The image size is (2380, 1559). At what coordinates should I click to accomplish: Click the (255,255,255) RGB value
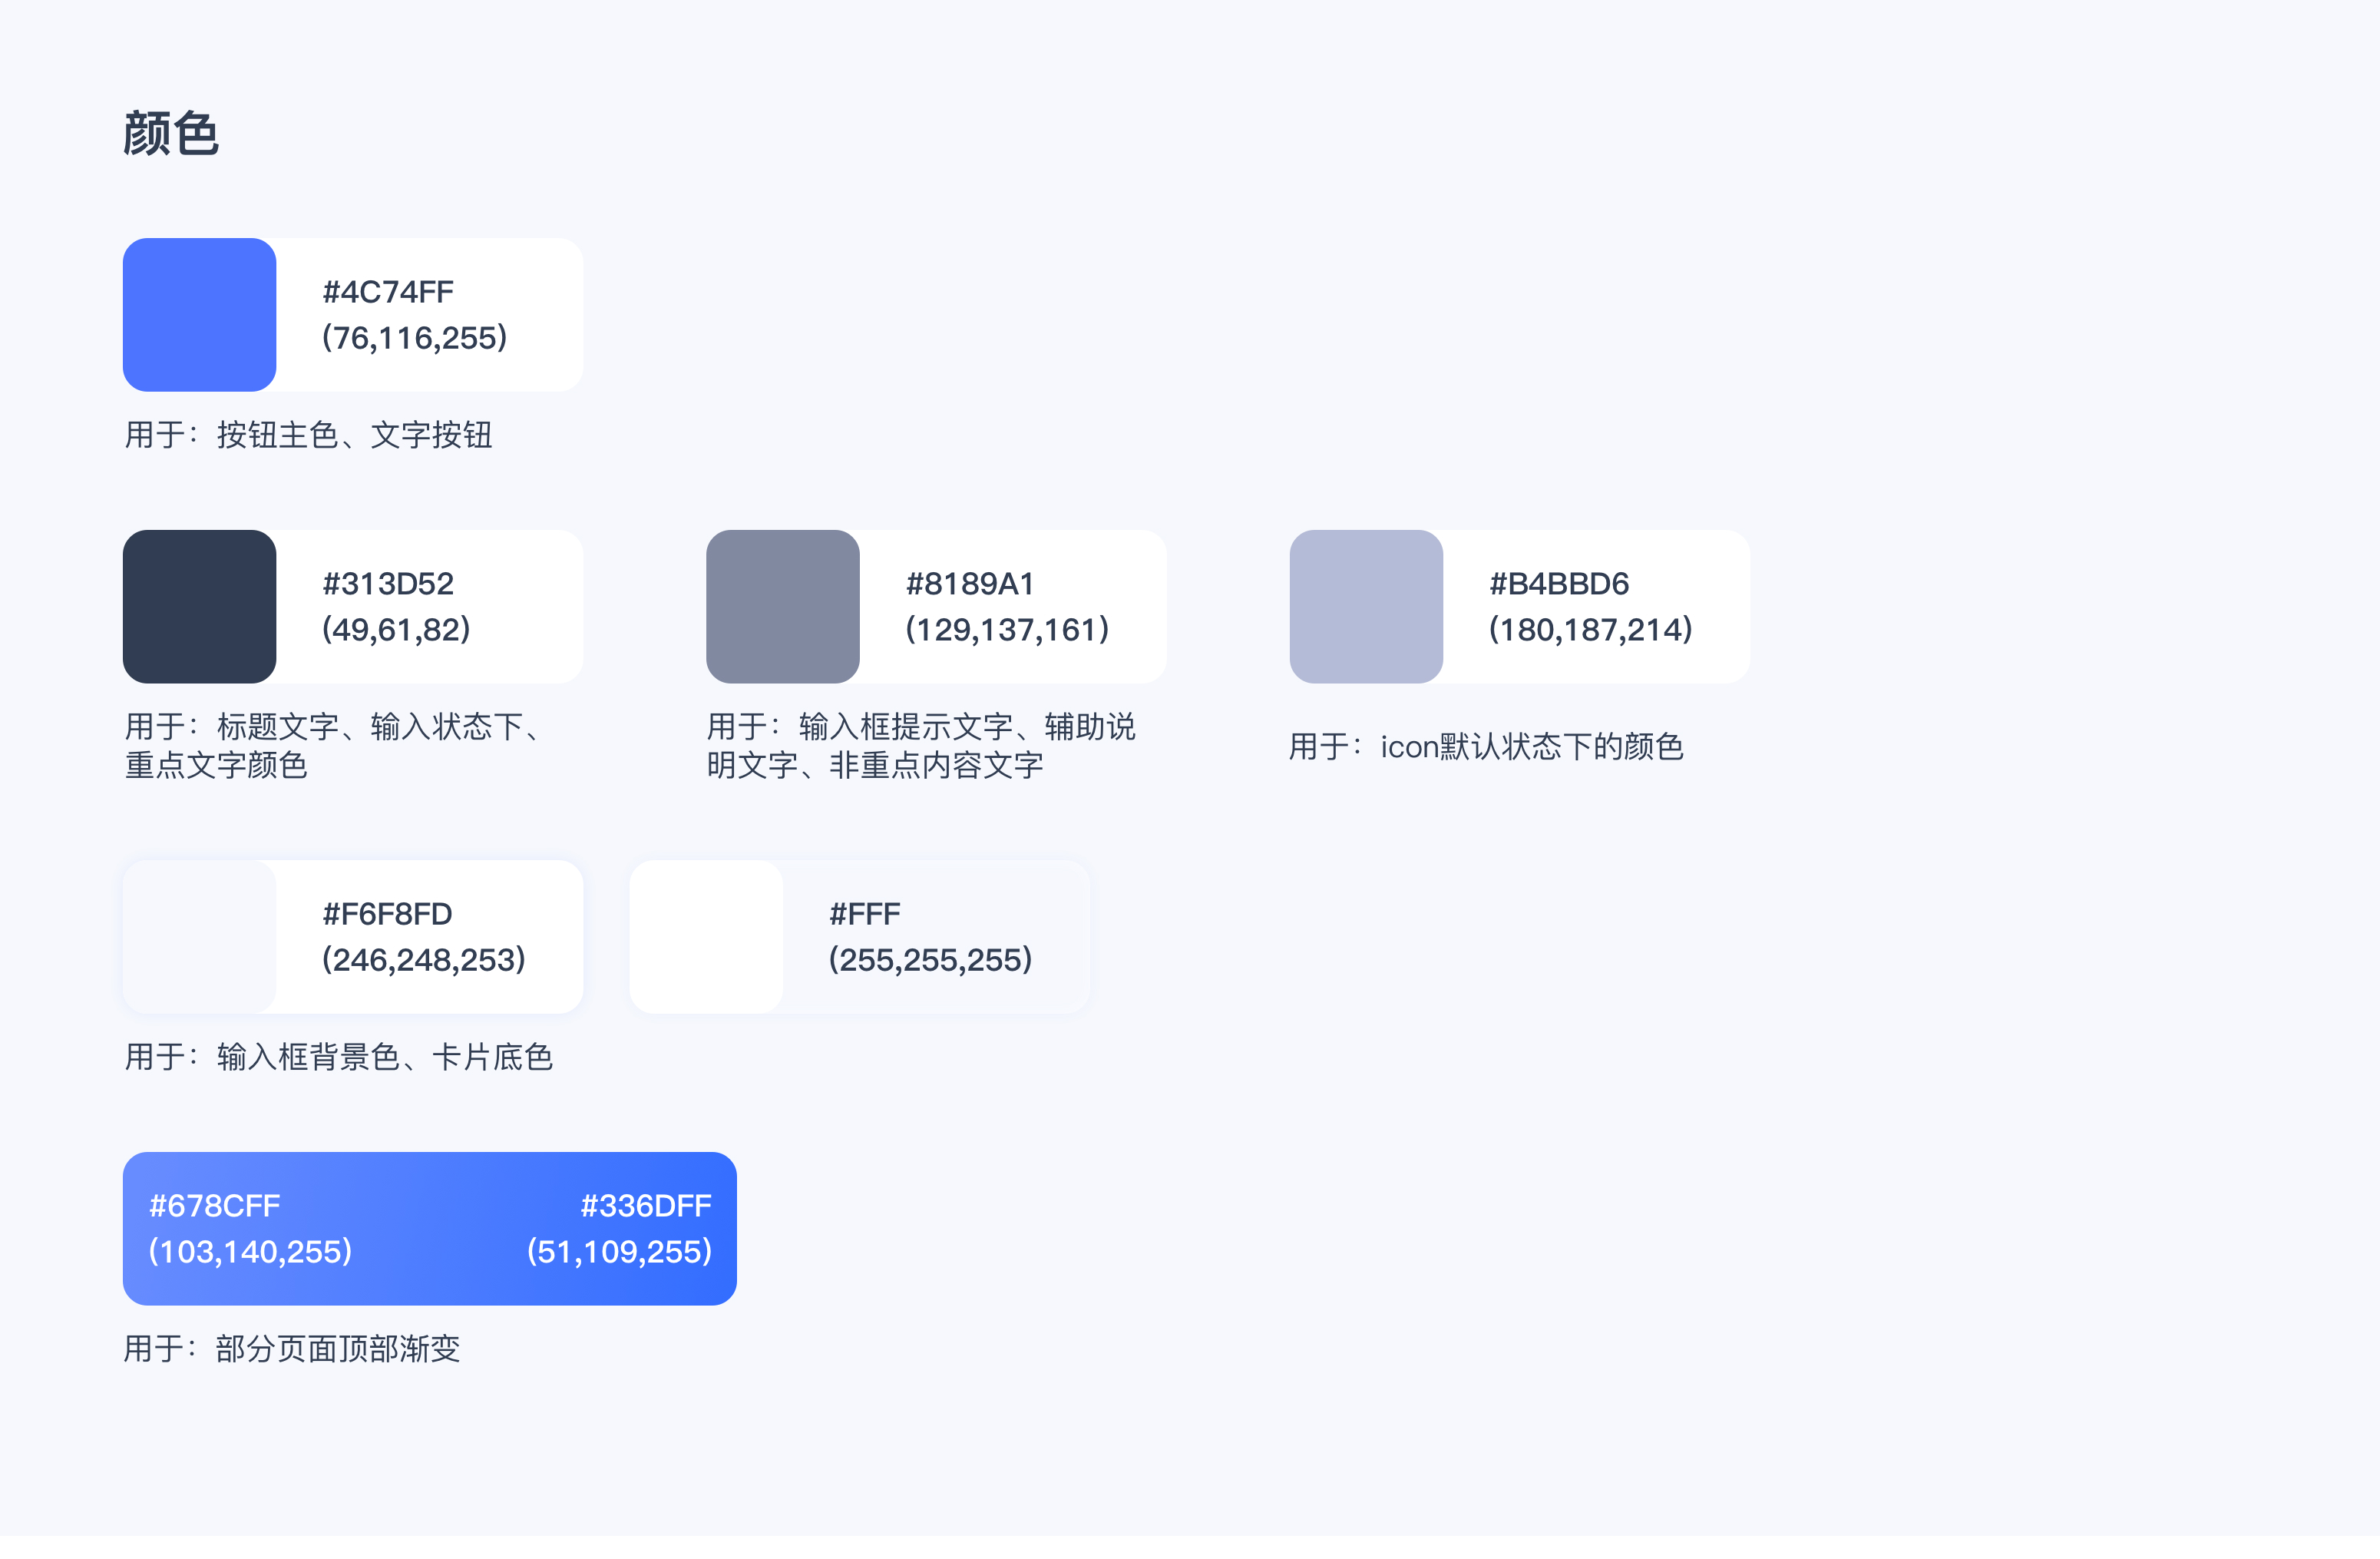click(930, 960)
